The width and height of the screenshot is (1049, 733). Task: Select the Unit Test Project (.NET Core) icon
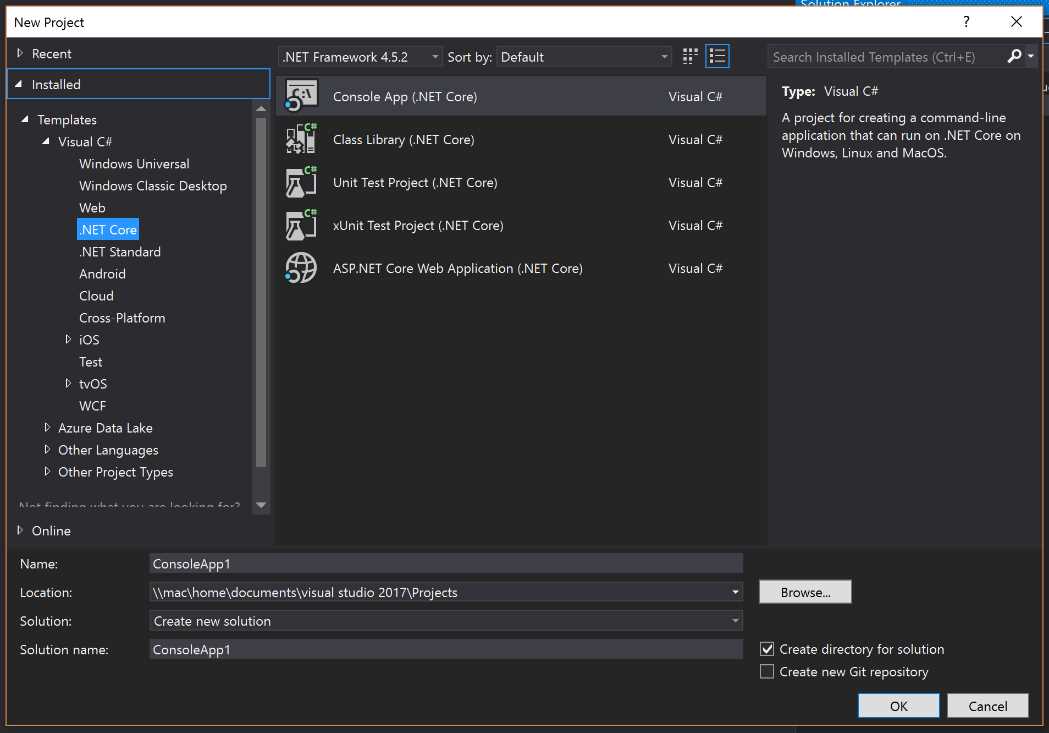[x=300, y=182]
